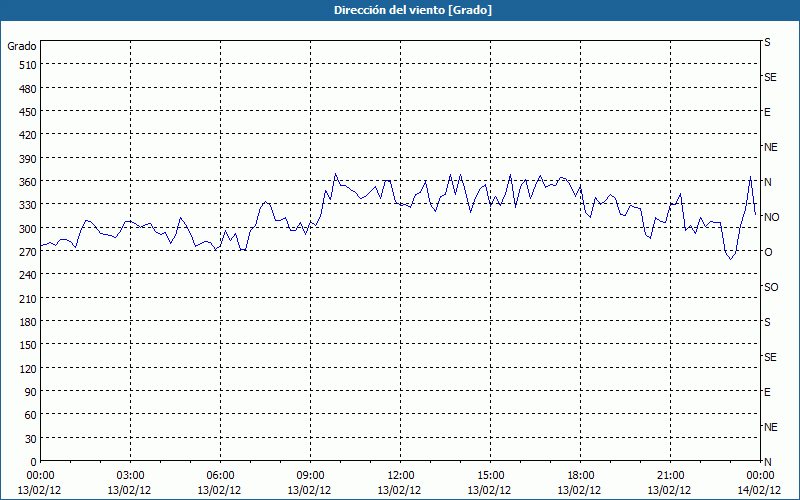Click the 00:00 label dated 14/02/12

[760, 476]
